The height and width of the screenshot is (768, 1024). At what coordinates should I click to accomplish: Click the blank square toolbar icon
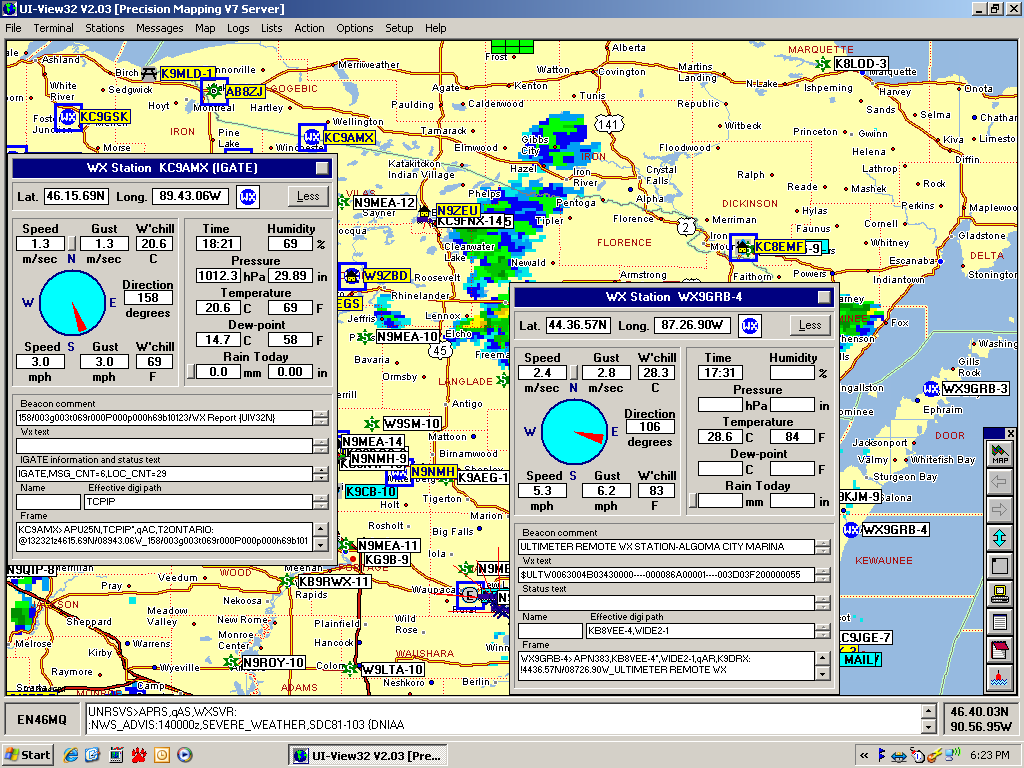click(x=999, y=566)
